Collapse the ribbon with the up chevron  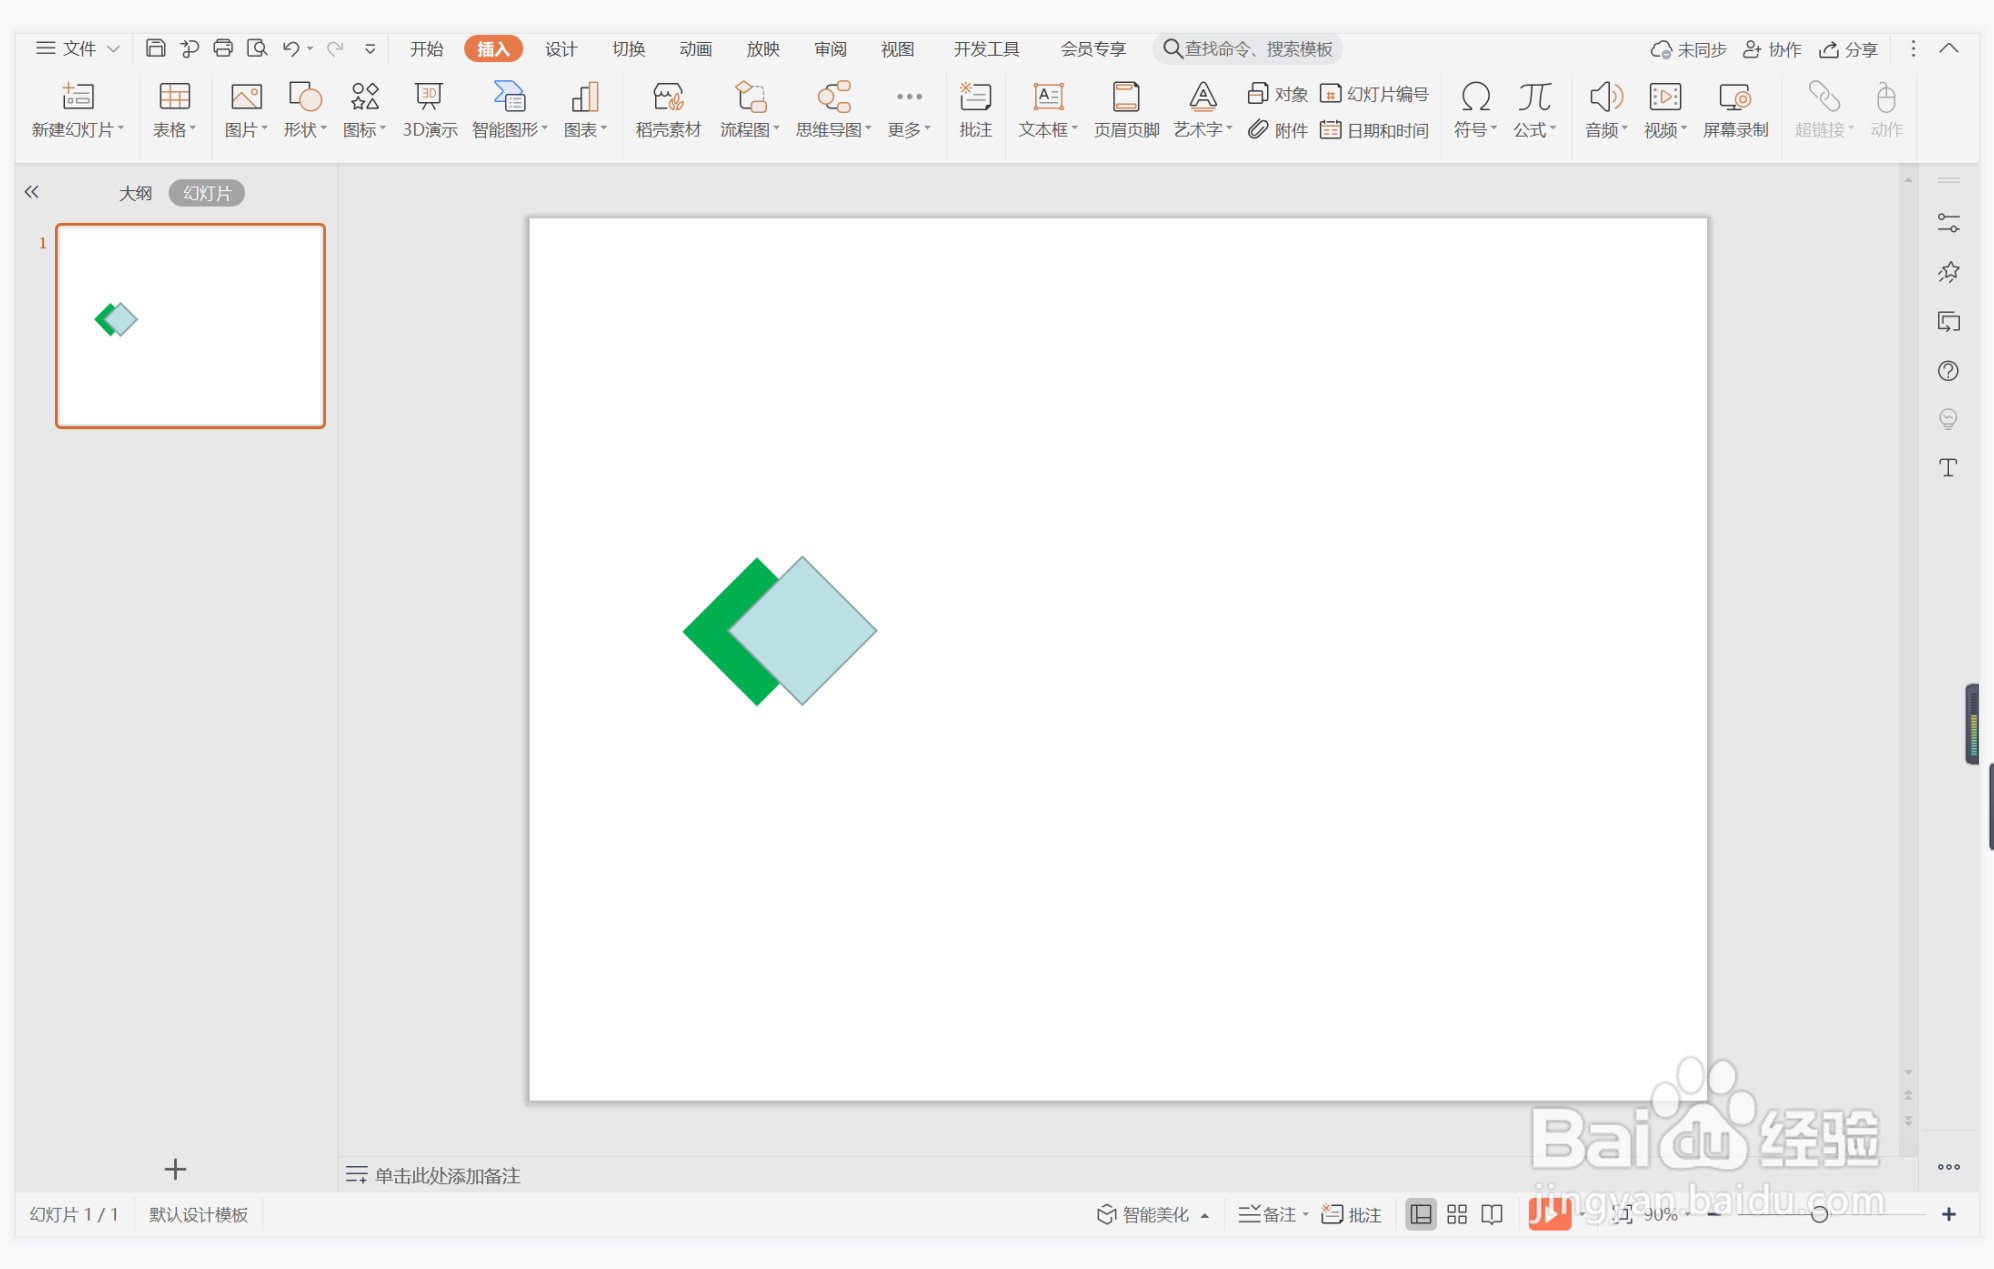(1949, 48)
